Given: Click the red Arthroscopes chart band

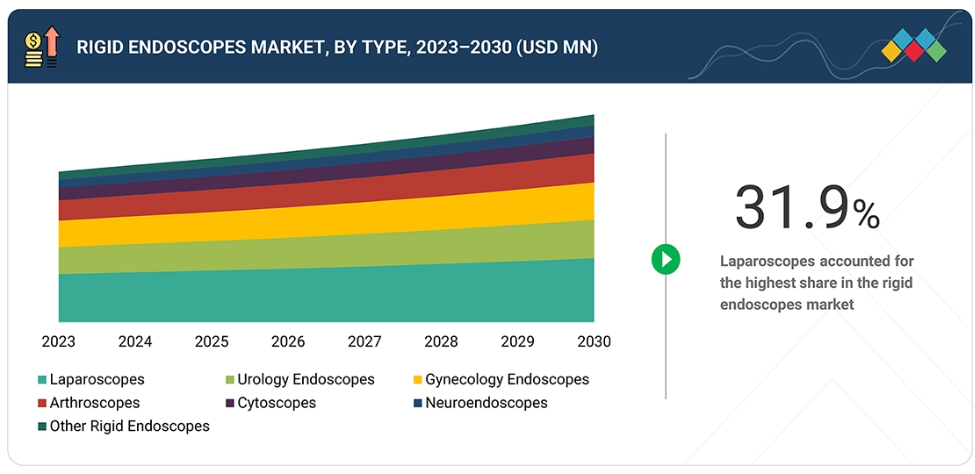Looking at the screenshot, I should click(320, 197).
